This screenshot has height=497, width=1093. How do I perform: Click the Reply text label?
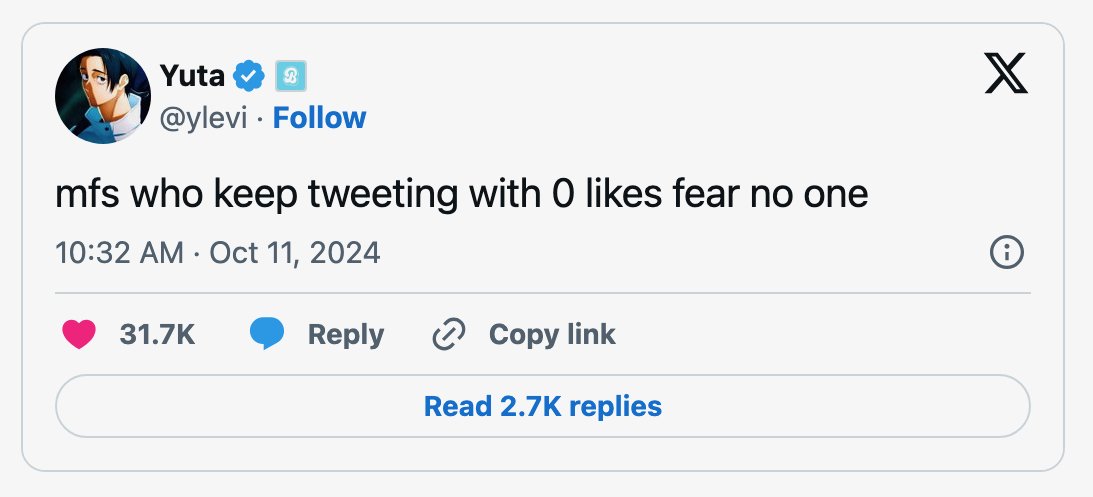click(x=346, y=335)
